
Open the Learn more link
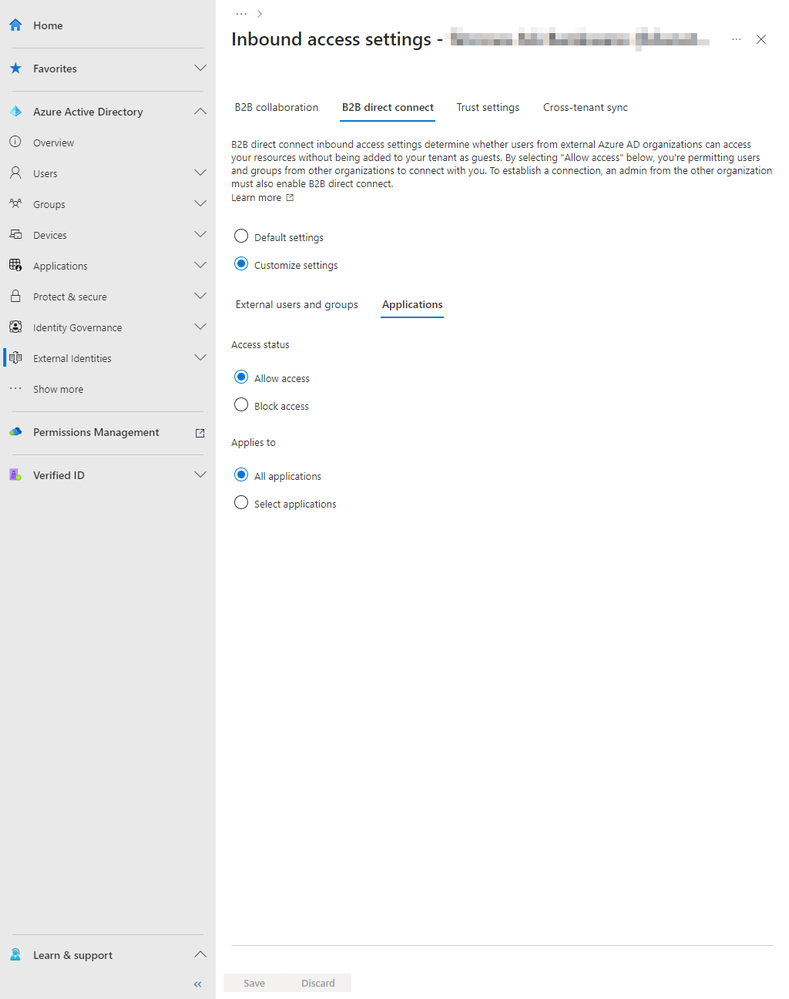point(256,198)
